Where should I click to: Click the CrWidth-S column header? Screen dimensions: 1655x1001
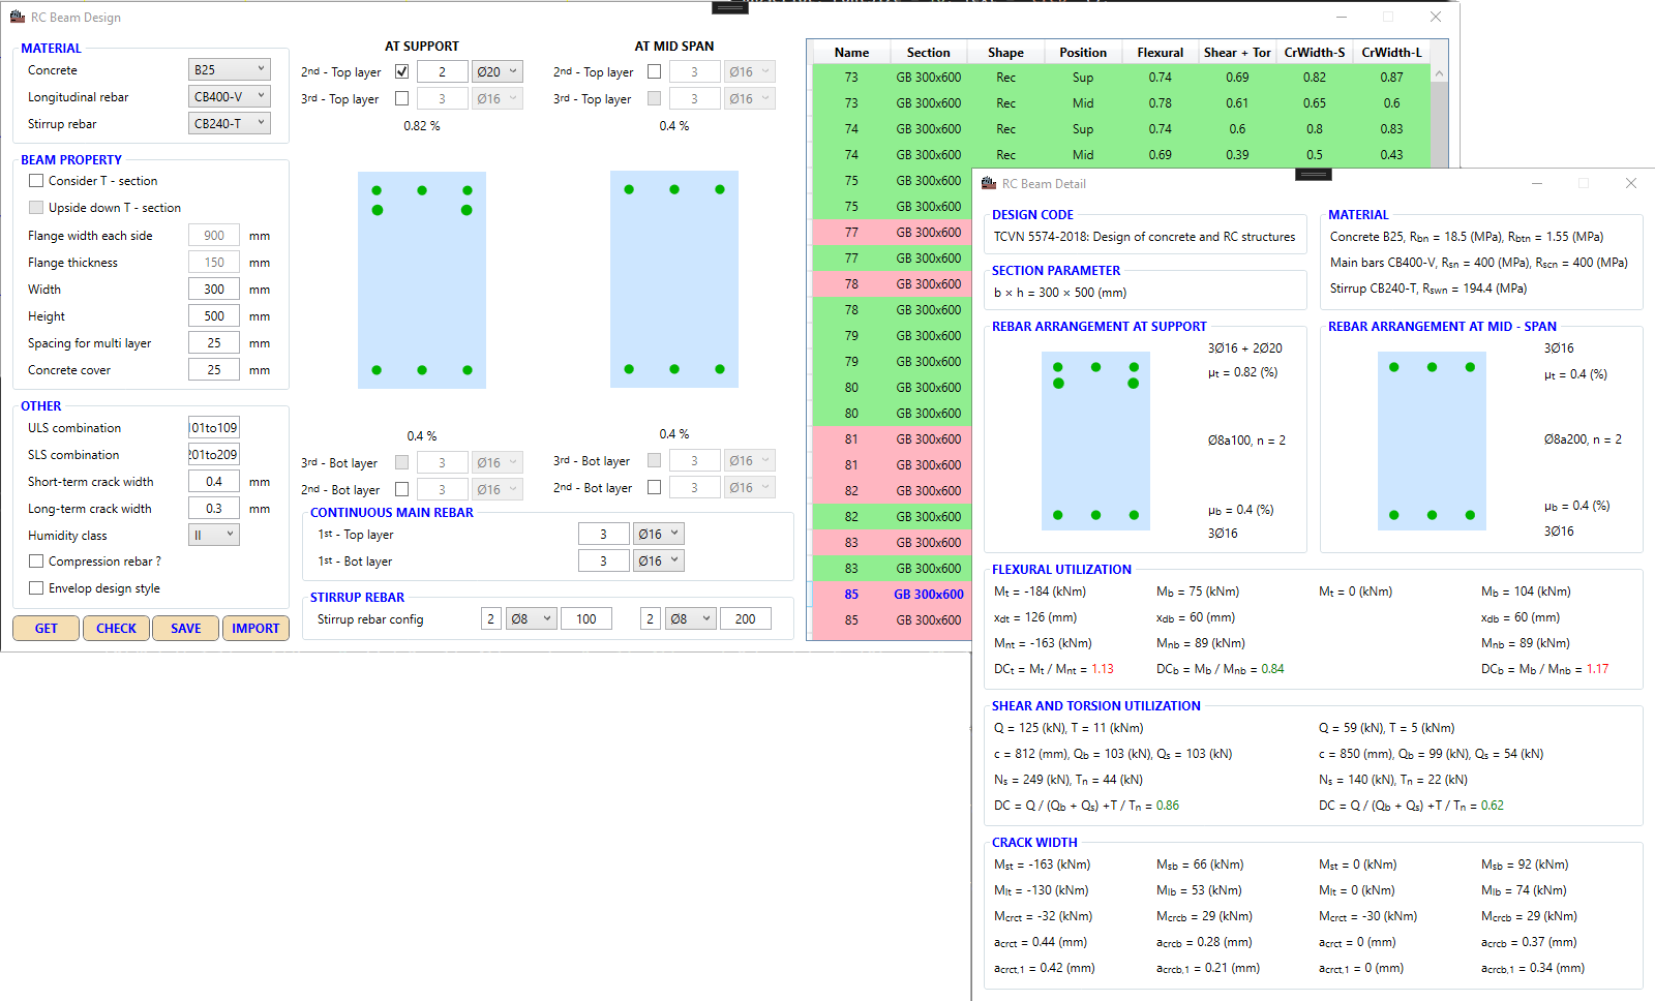click(1314, 53)
